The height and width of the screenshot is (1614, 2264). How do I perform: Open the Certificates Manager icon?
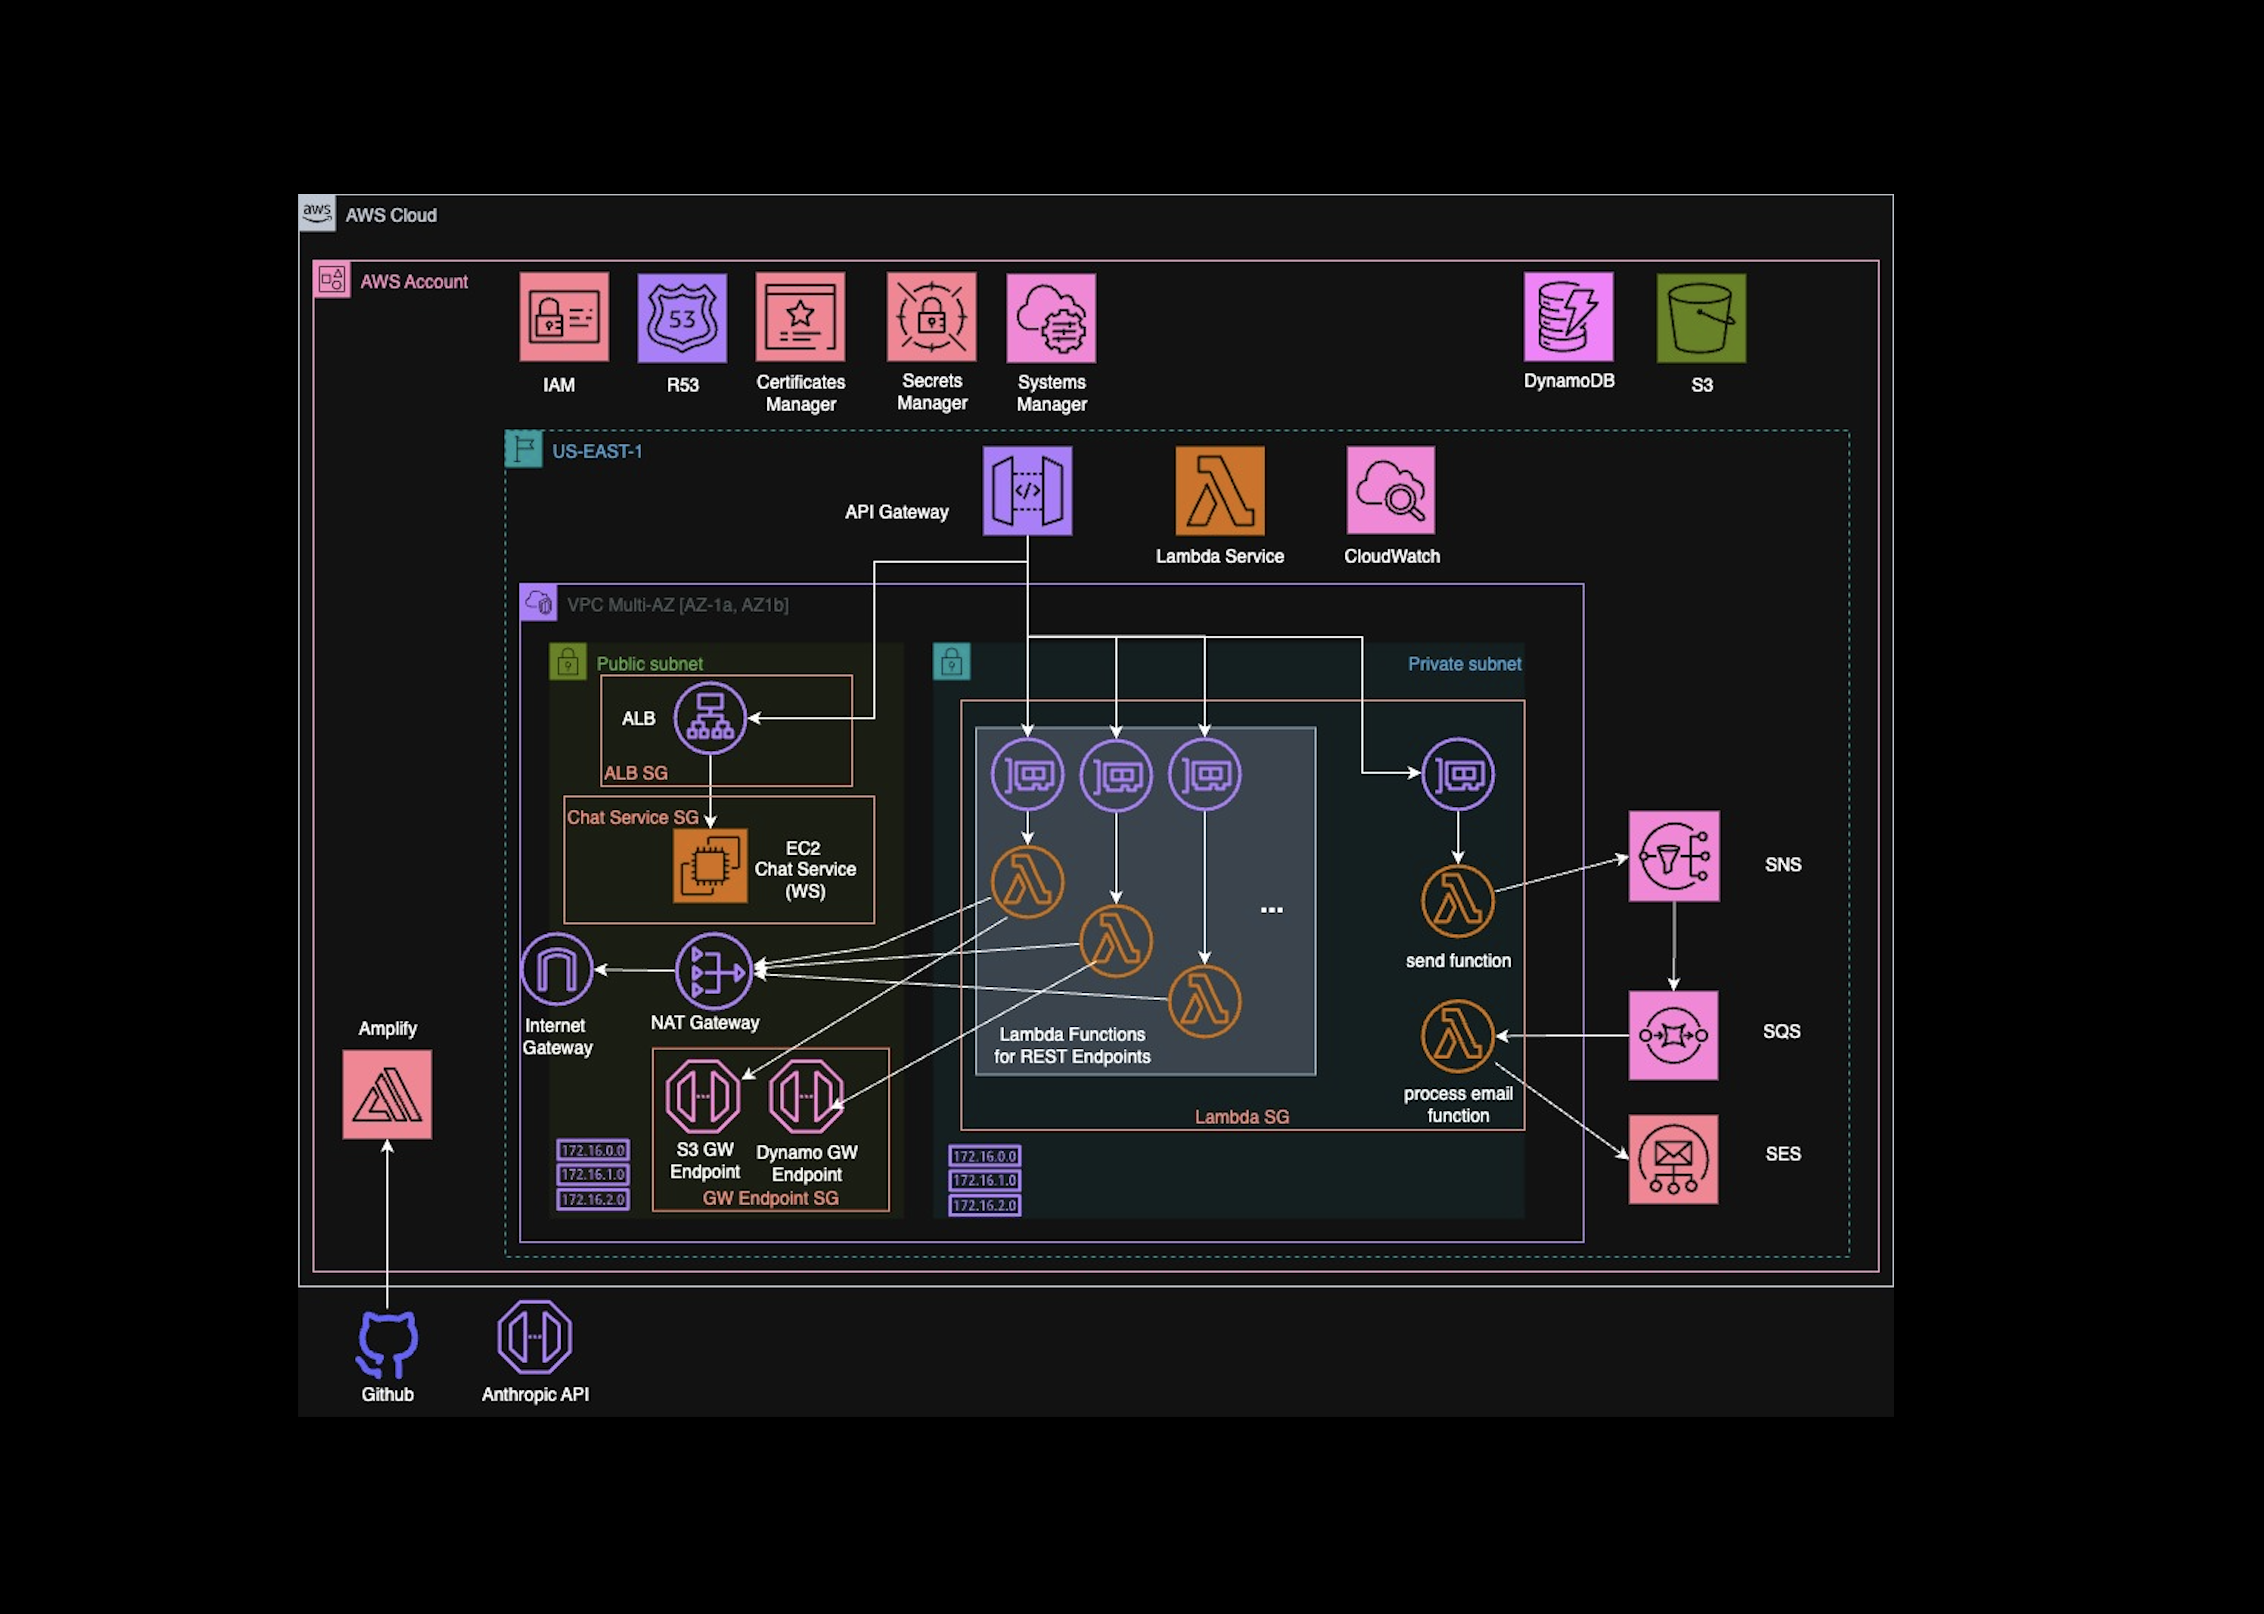click(800, 318)
